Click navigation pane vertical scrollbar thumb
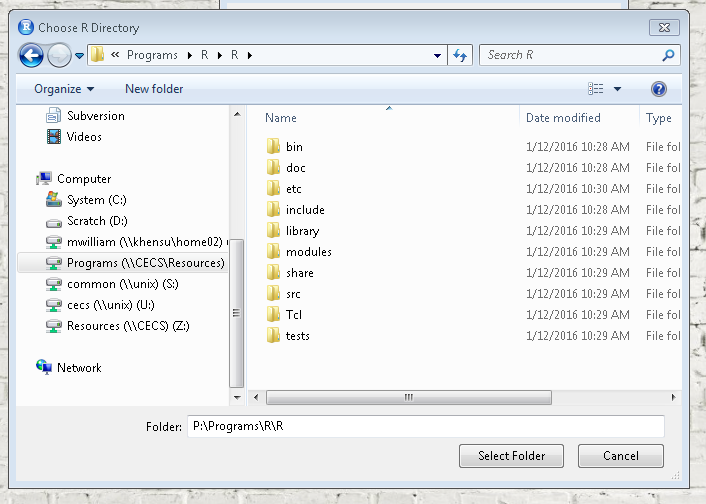The height and width of the screenshot is (504, 706). pyautogui.click(x=237, y=313)
